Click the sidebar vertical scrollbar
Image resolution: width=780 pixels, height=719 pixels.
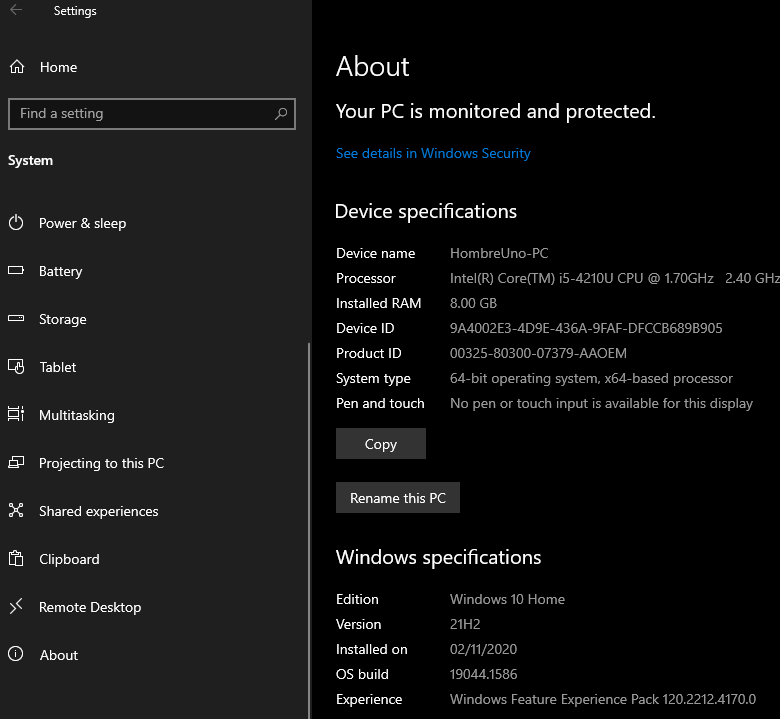pyautogui.click(x=309, y=500)
